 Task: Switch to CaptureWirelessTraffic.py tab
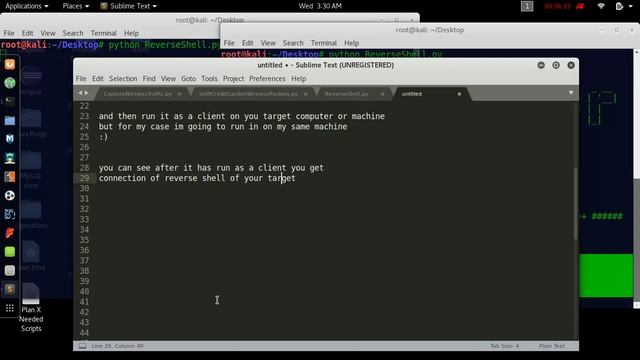138,94
